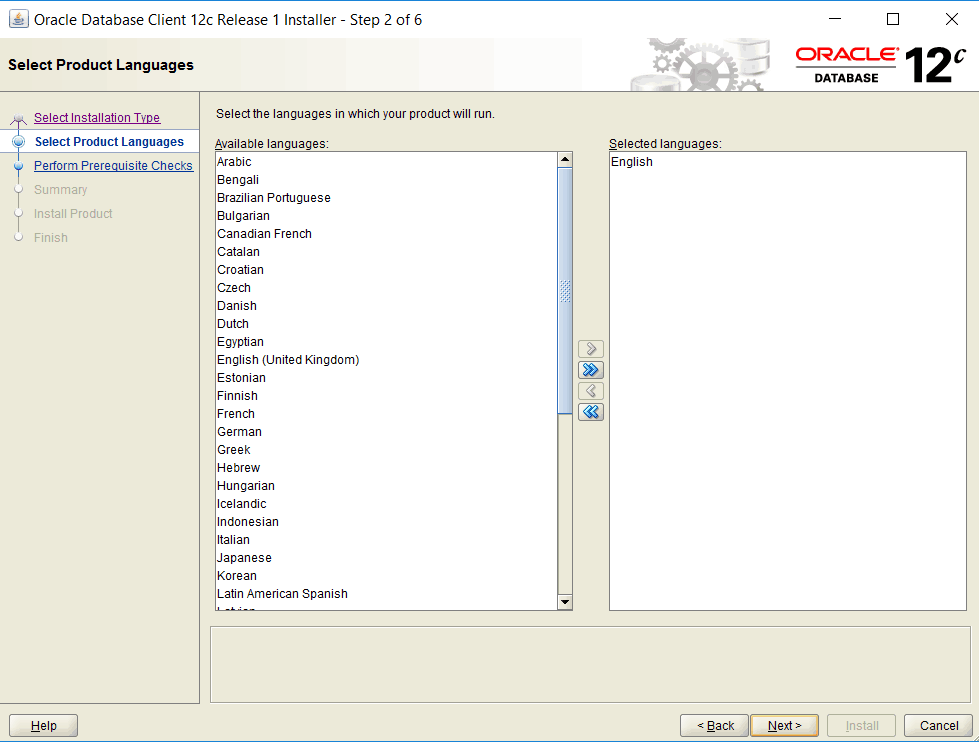Open the Select Installation Type step
This screenshot has width=979, height=742.
coord(97,117)
